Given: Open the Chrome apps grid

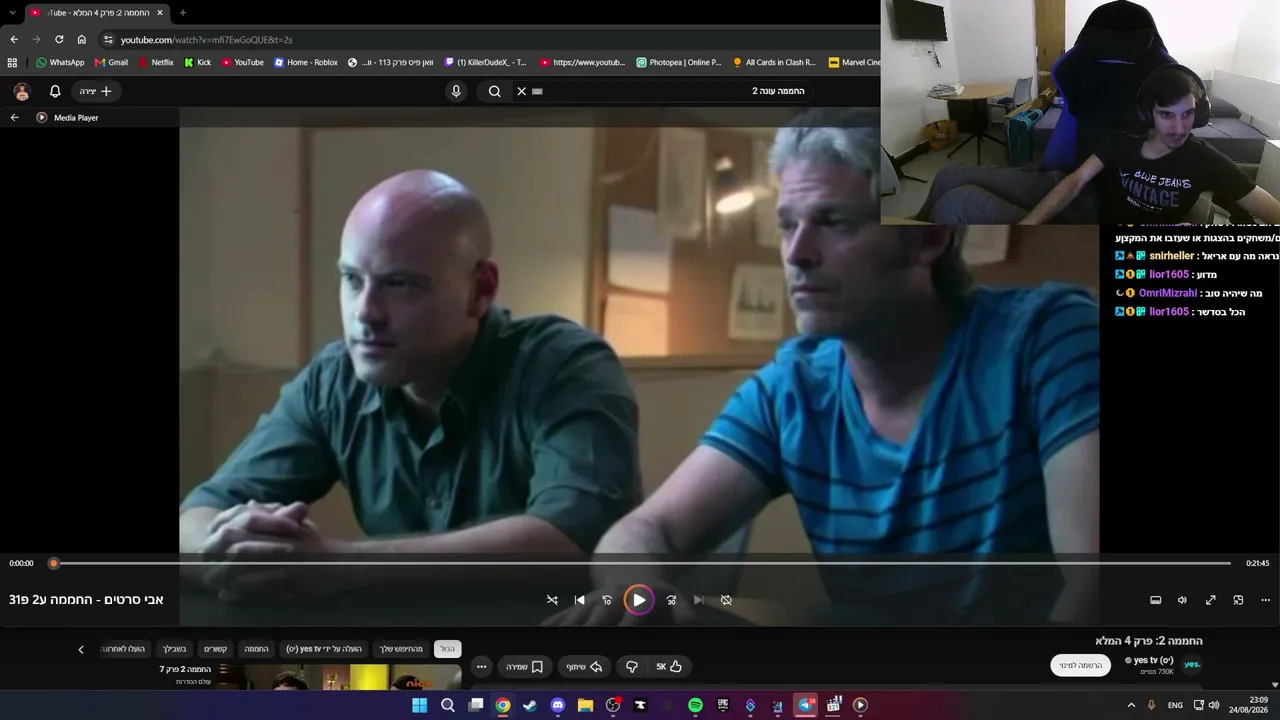Looking at the screenshot, I should coord(12,62).
